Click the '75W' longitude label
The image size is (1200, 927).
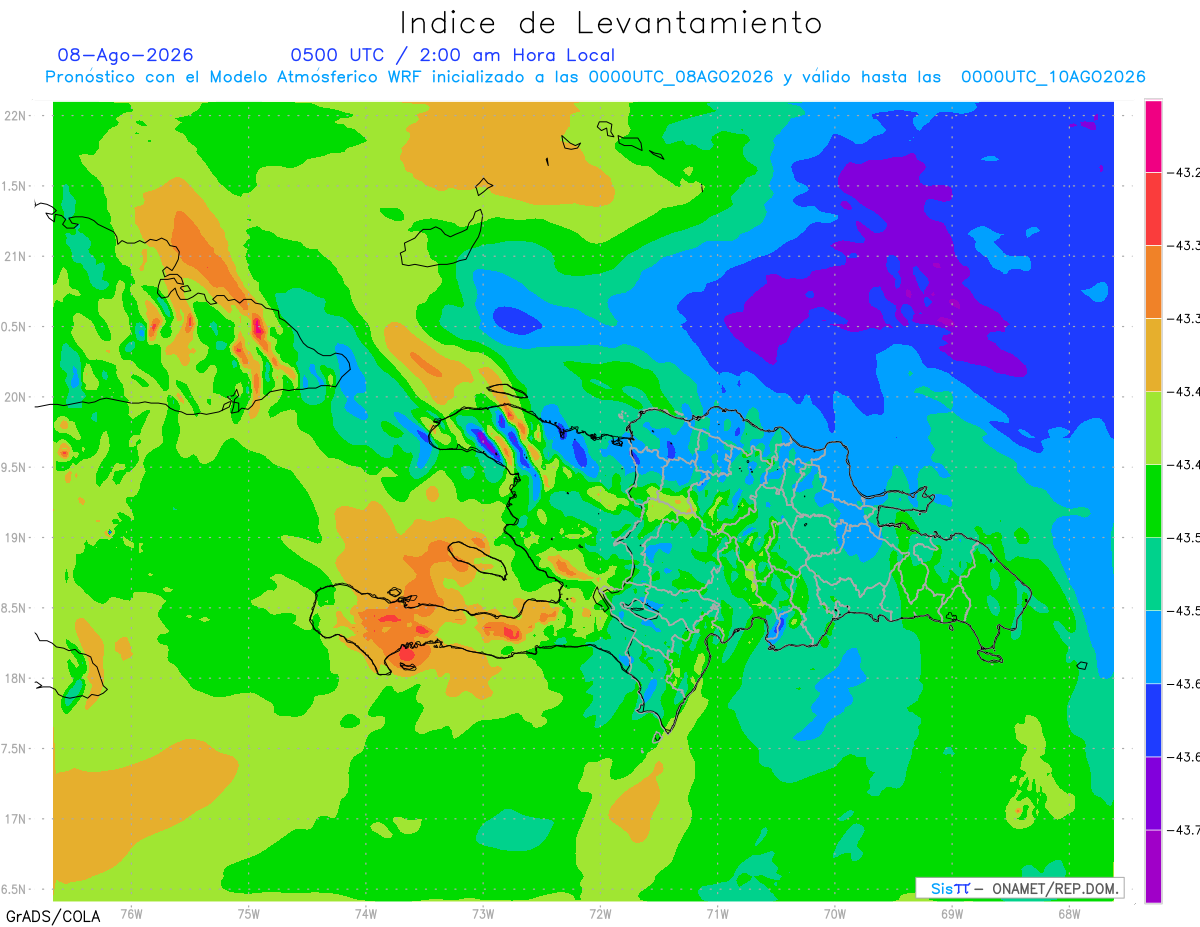(x=249, y=914)
